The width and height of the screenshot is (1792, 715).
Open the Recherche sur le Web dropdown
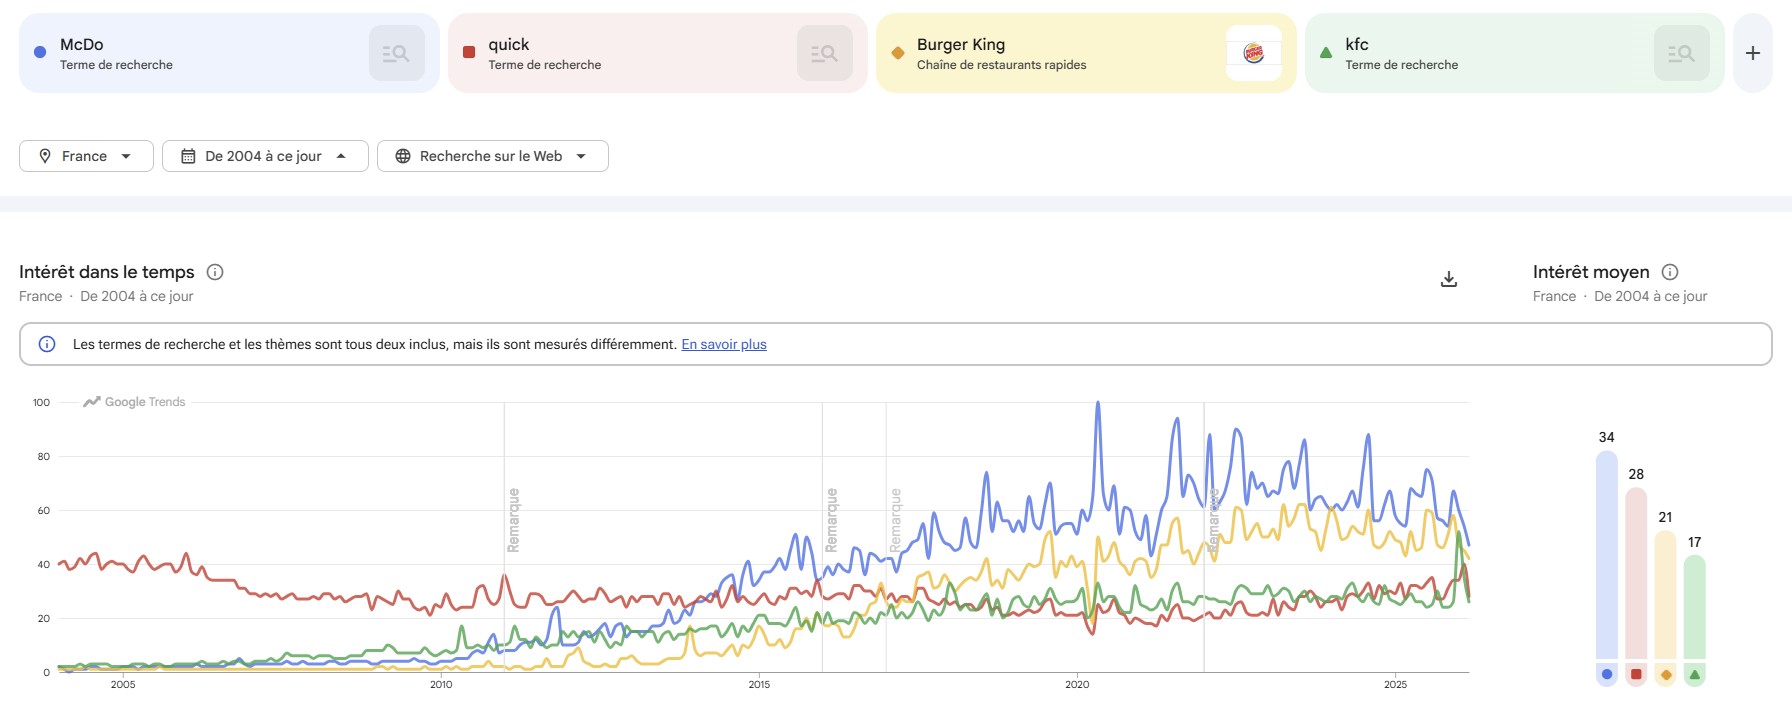tap(492, 156)
